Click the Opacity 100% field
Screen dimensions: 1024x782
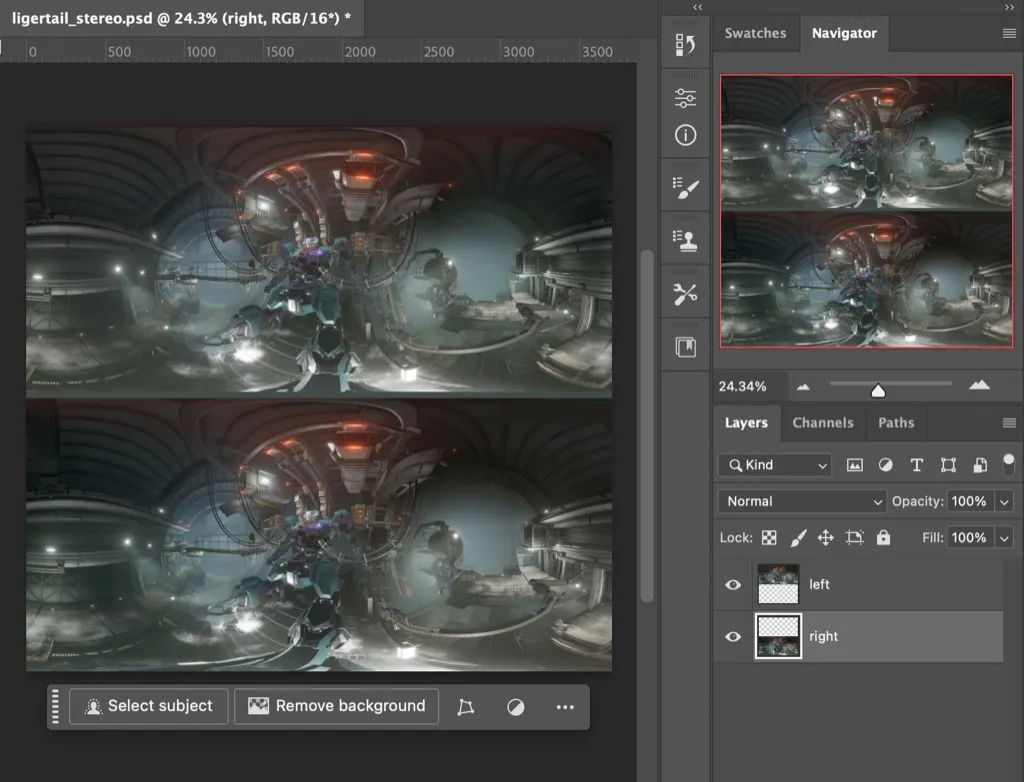tap(970, 502)
